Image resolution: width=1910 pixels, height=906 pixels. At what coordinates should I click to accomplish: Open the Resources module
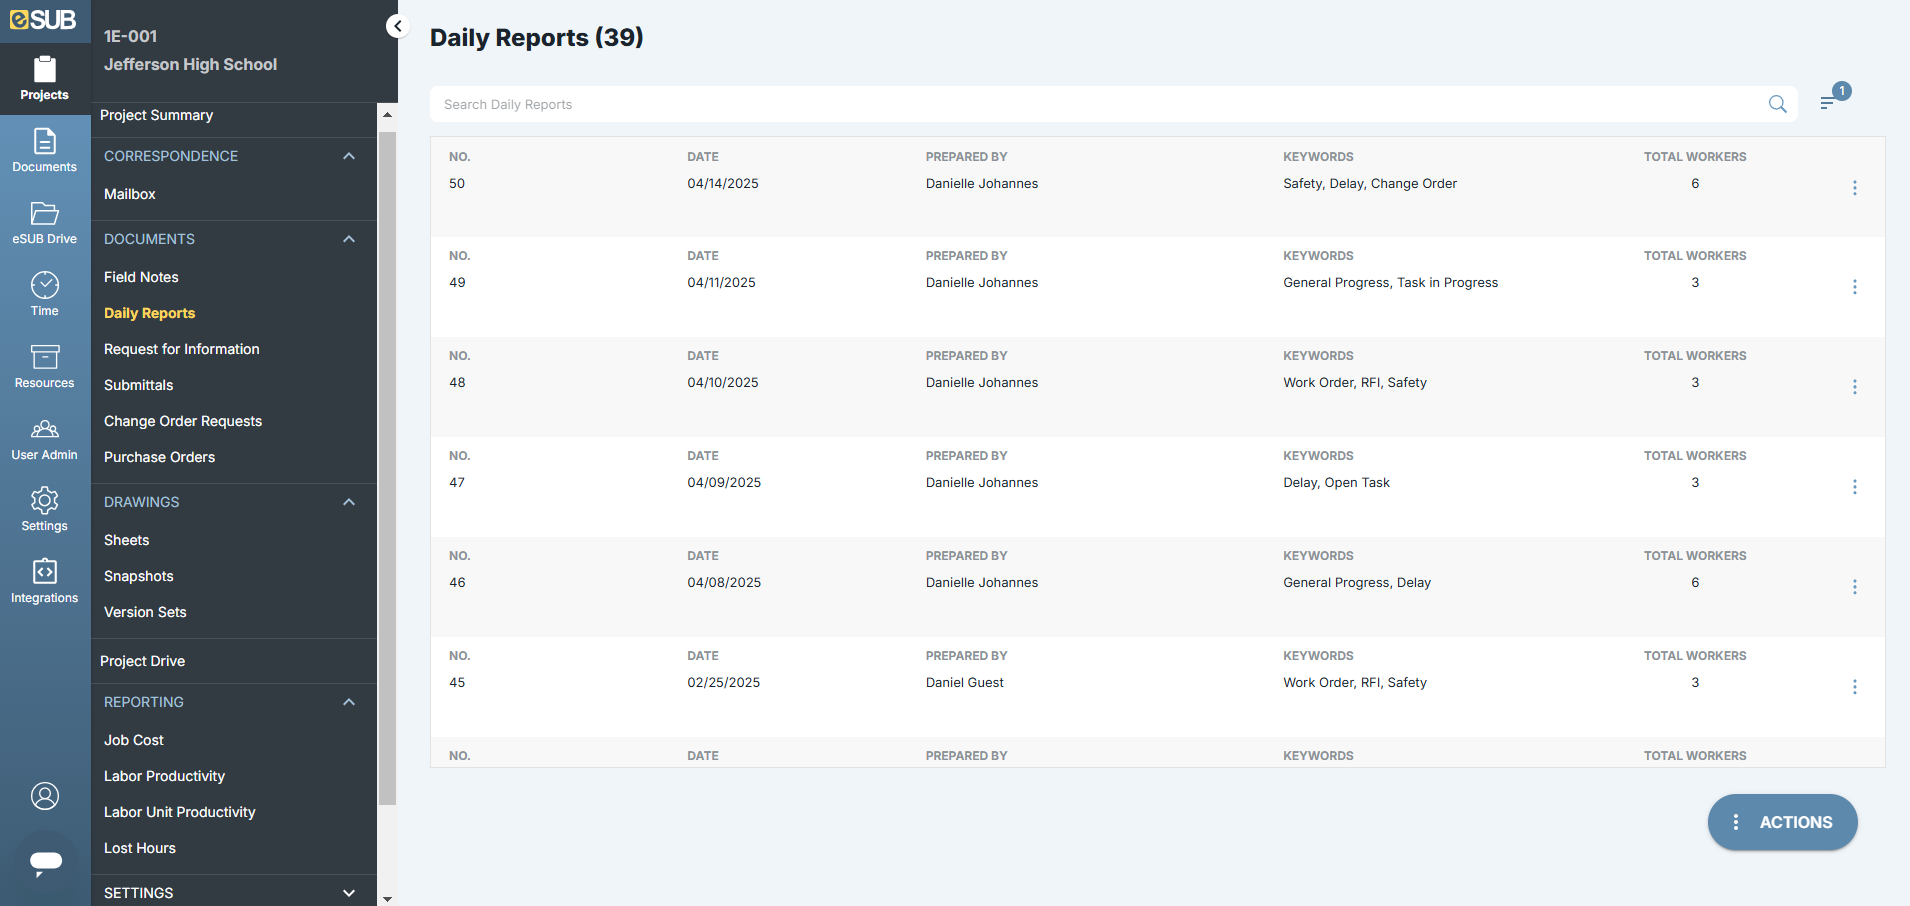point(44,367)
